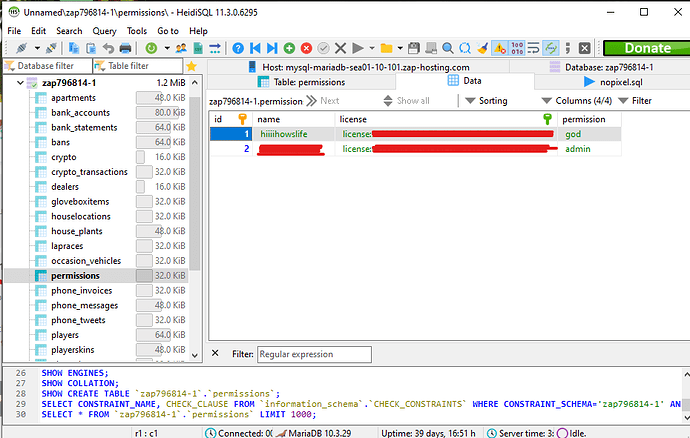Run the query with play icon
Viewport: 690px width, 438px height.
click(358, 48)
